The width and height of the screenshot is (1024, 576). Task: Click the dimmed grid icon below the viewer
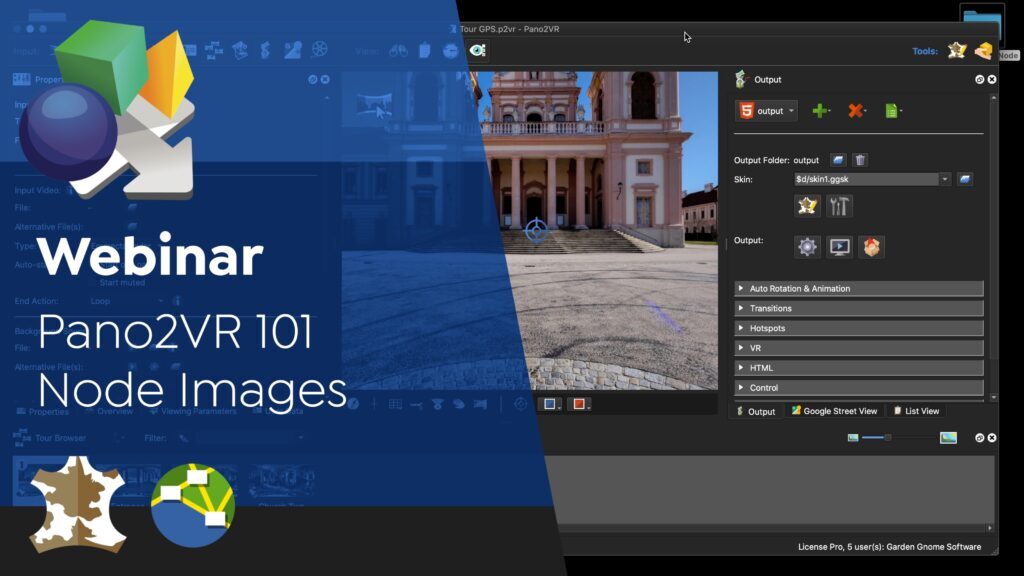click(x=395, y=404)
